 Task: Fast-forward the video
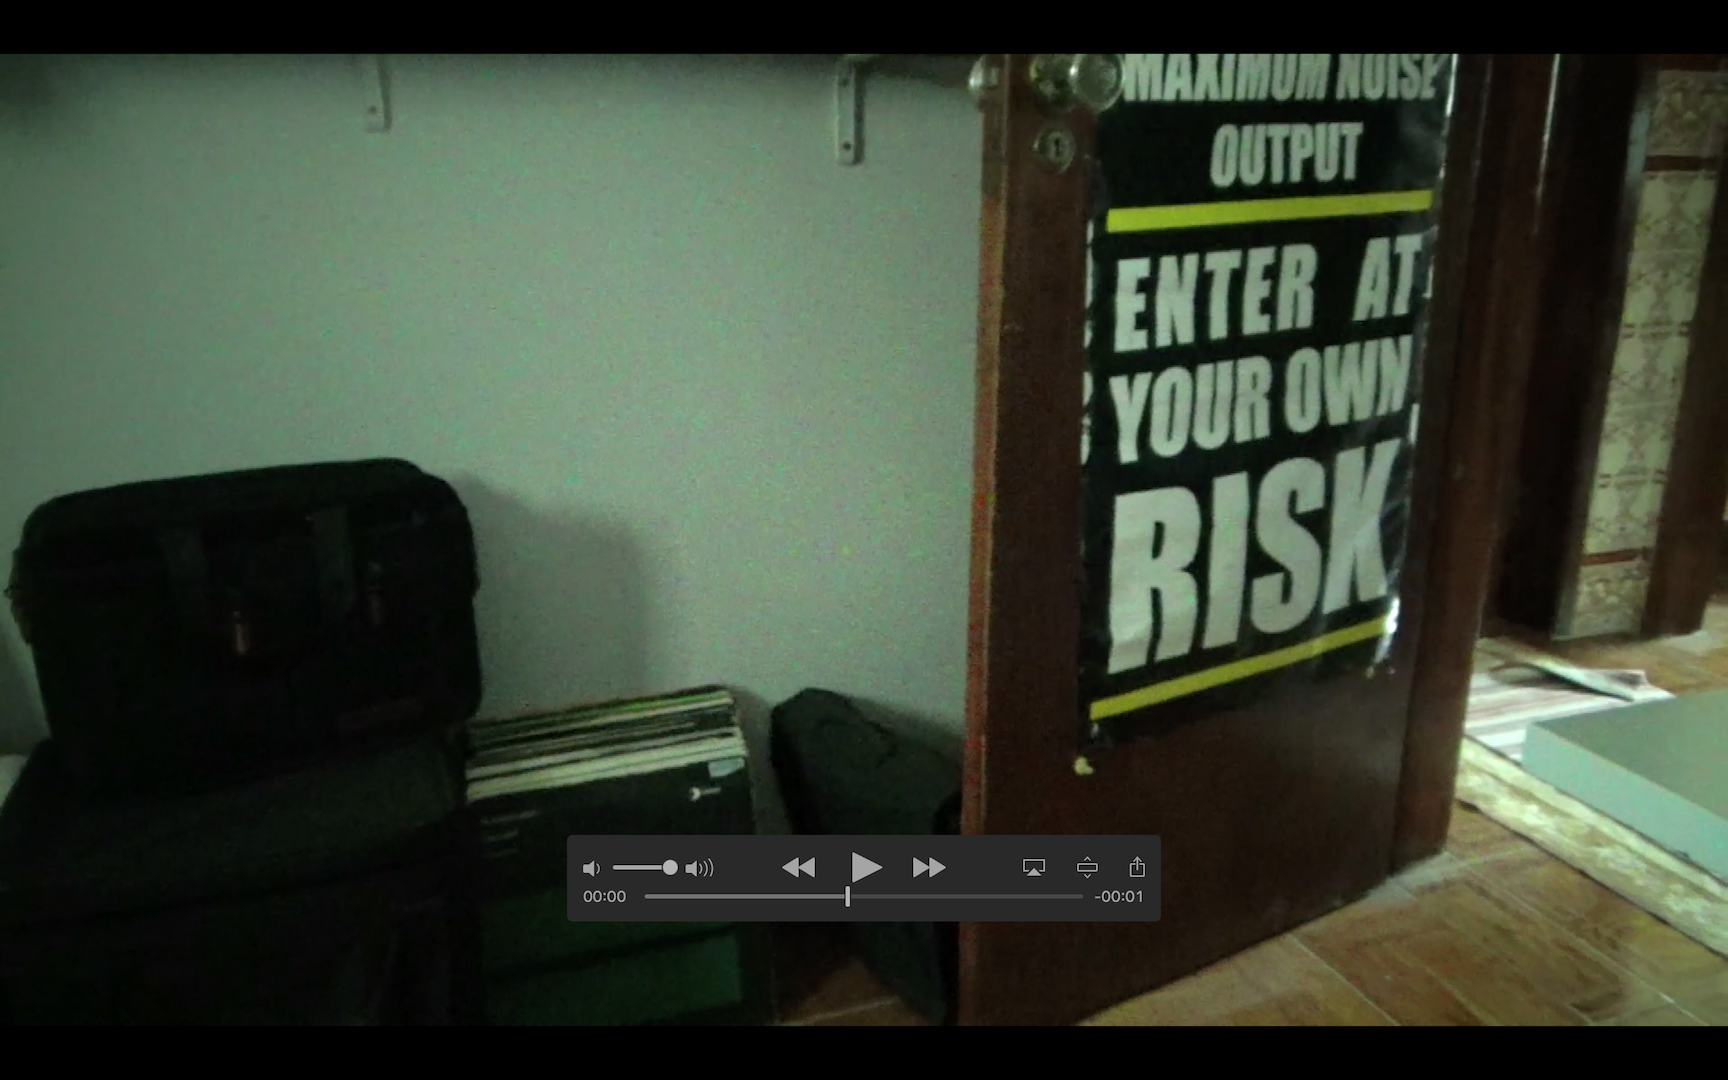click(928, 867)
